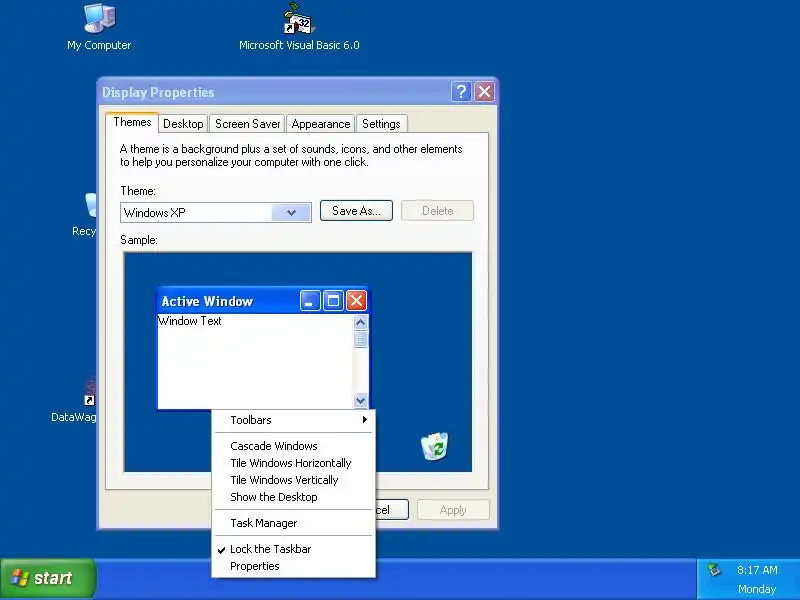
Task: Click the sample Active Window minimize button
Action: (x=310, y=301)
